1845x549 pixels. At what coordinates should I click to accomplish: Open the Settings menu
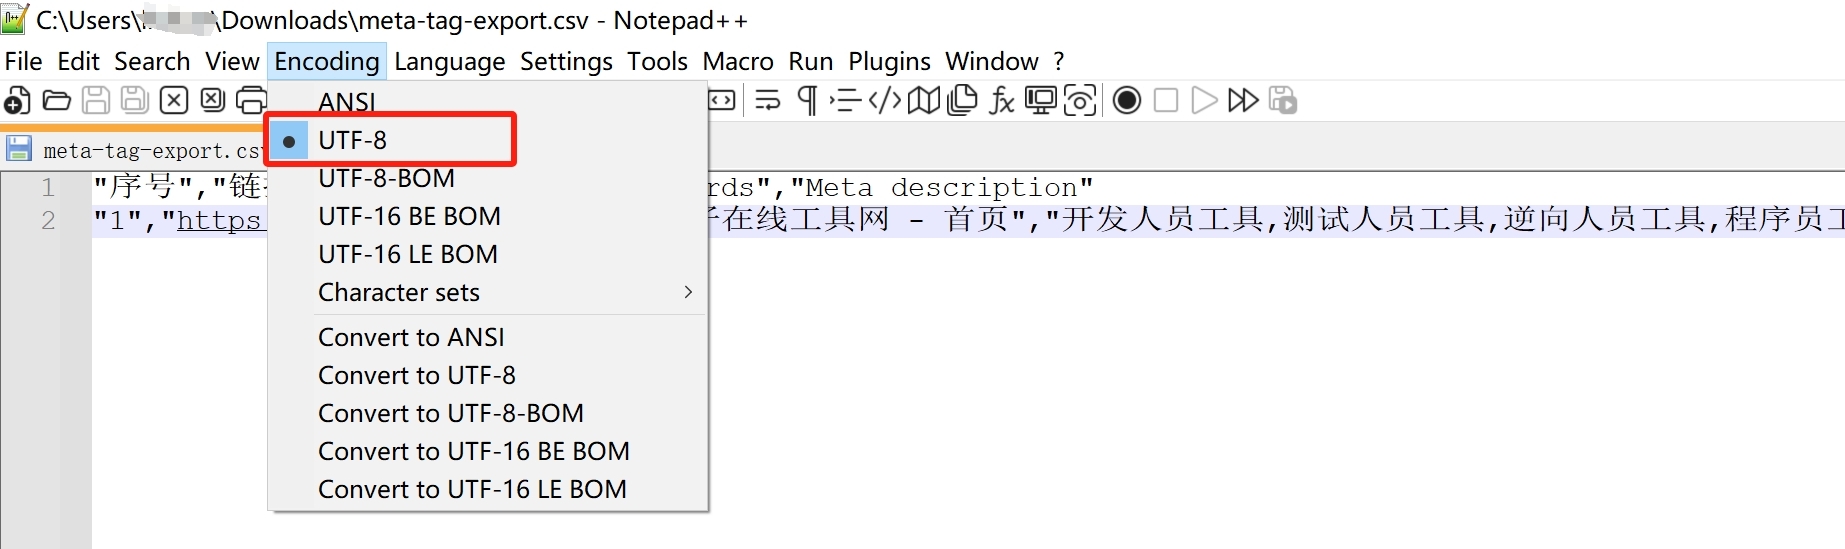point(566,61)
